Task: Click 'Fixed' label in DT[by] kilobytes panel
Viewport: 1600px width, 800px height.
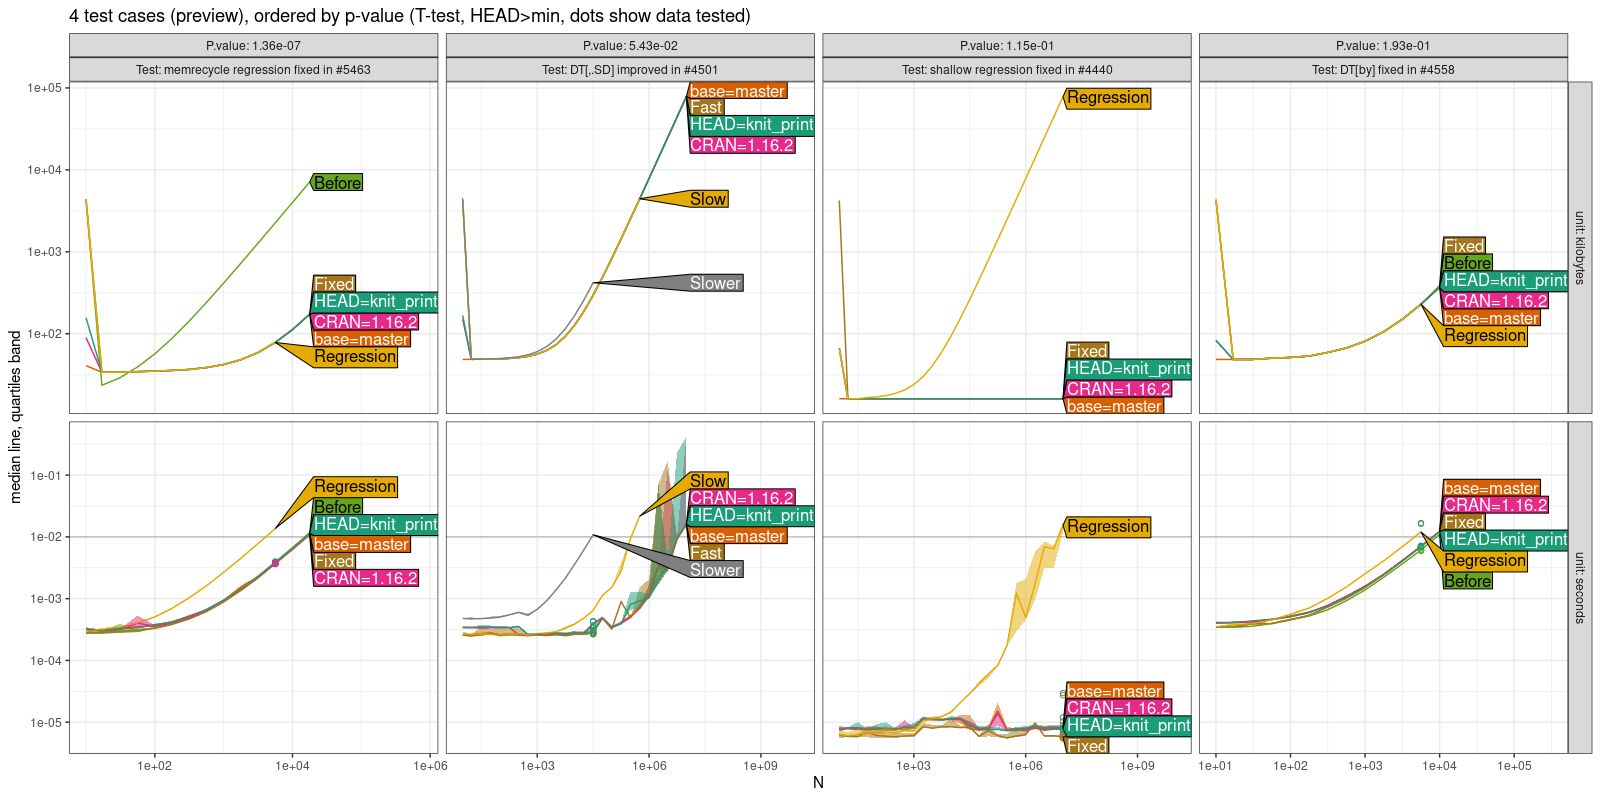Action: pyautogui.click(x=1464, y=246)
